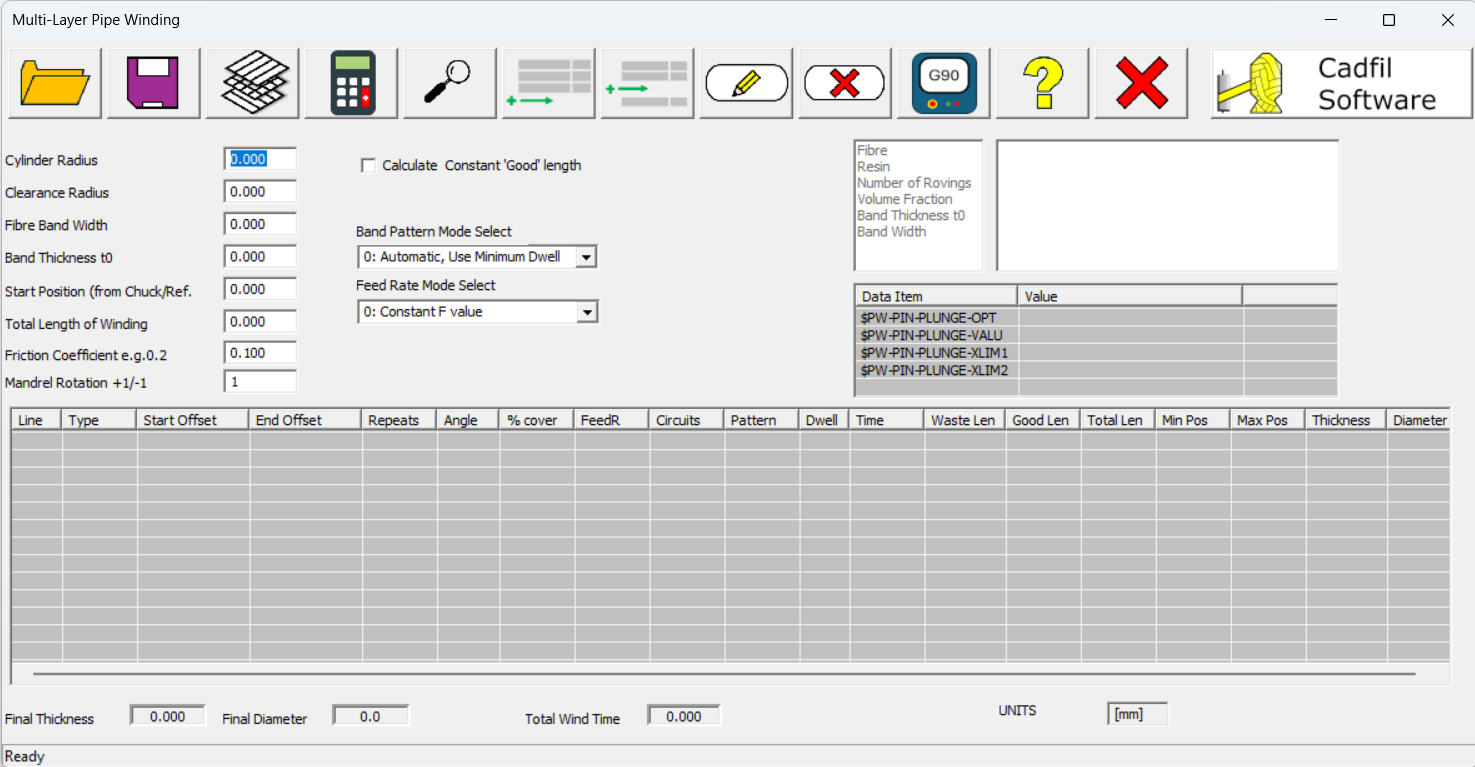Click the Cadfil Software logo
1475x767 pixels.
pyautogui.click(x=1342, y=83)
